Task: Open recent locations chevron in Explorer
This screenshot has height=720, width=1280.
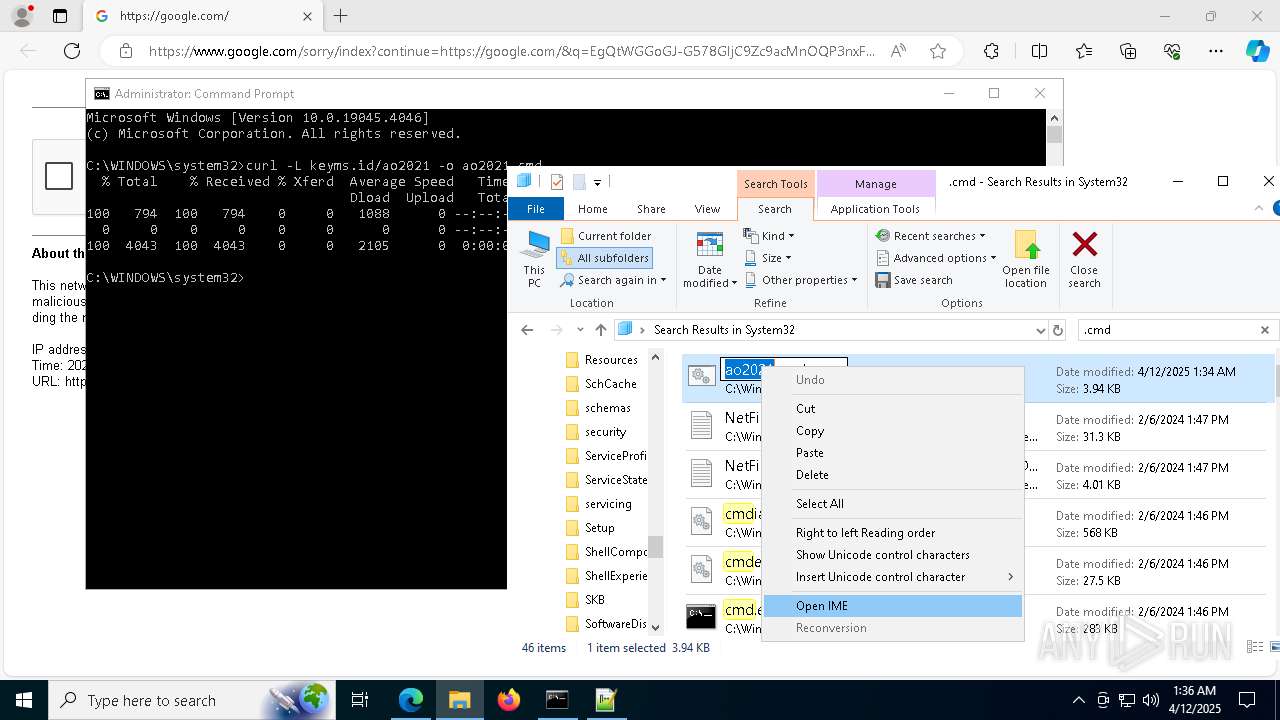Action: (x=580, y=330)
